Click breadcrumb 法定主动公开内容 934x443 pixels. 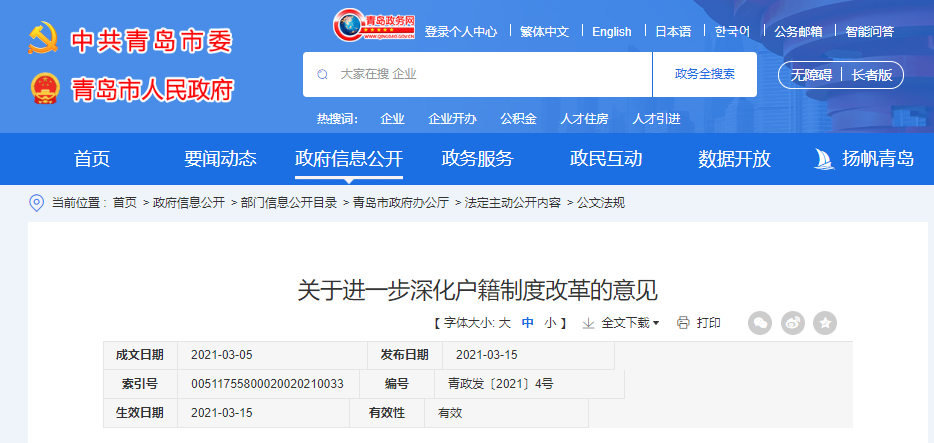[x=513, y=203]
